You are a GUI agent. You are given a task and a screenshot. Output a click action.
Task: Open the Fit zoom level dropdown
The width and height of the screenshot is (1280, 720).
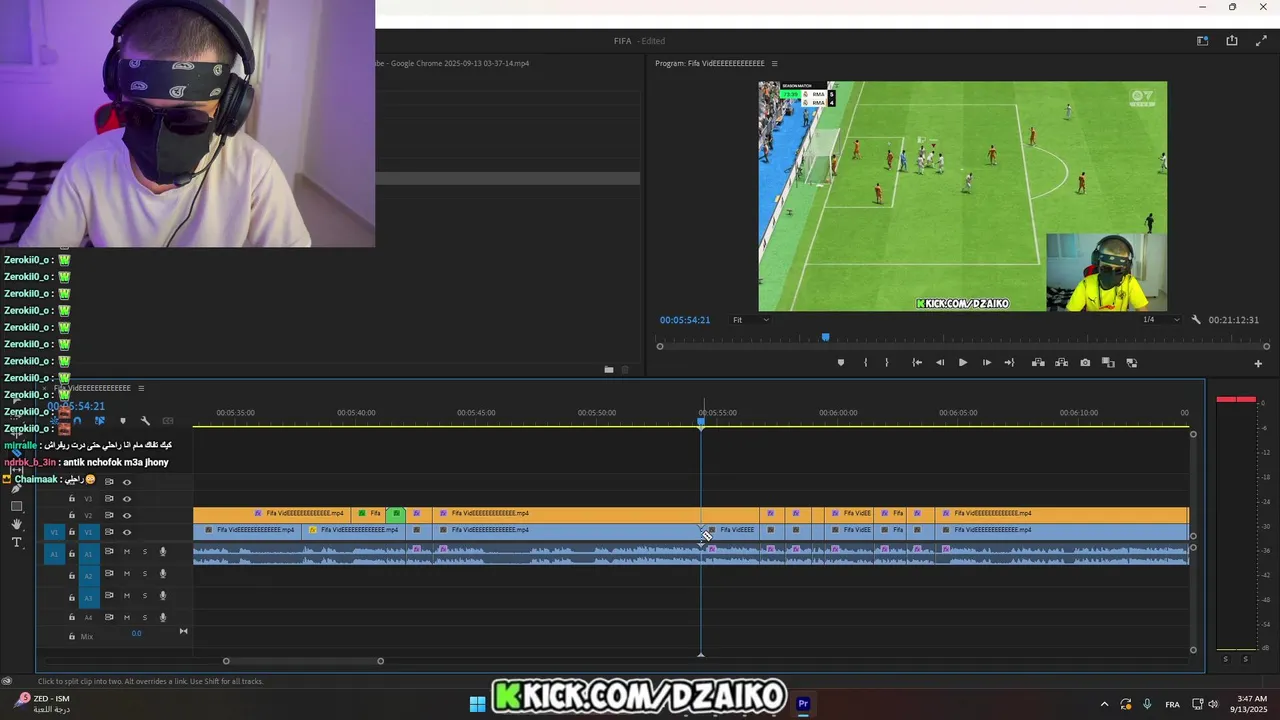751,320
